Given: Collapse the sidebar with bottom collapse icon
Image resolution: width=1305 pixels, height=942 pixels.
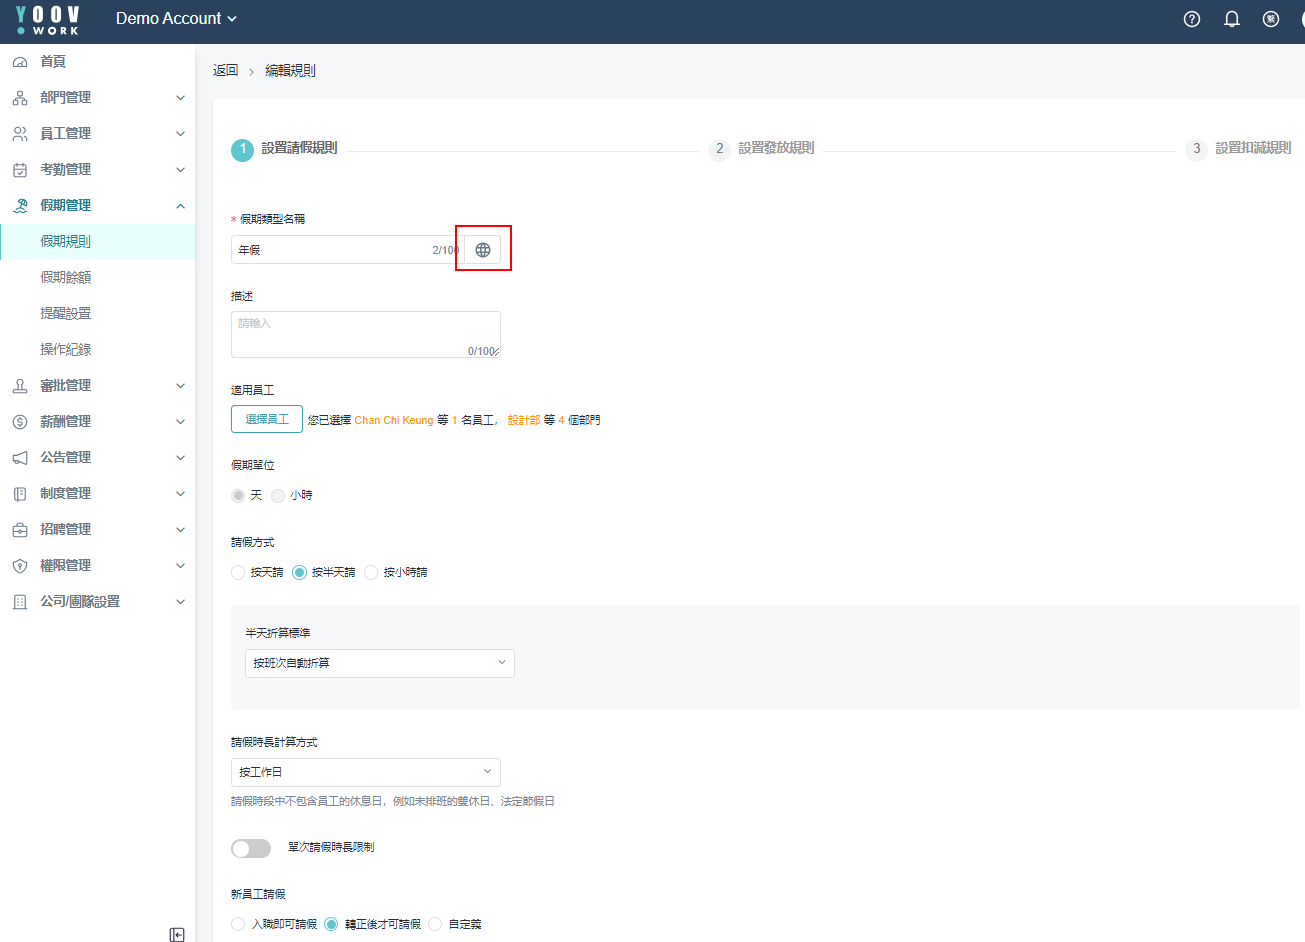Looking at the screenshot, I should click(x=177, y=934).
